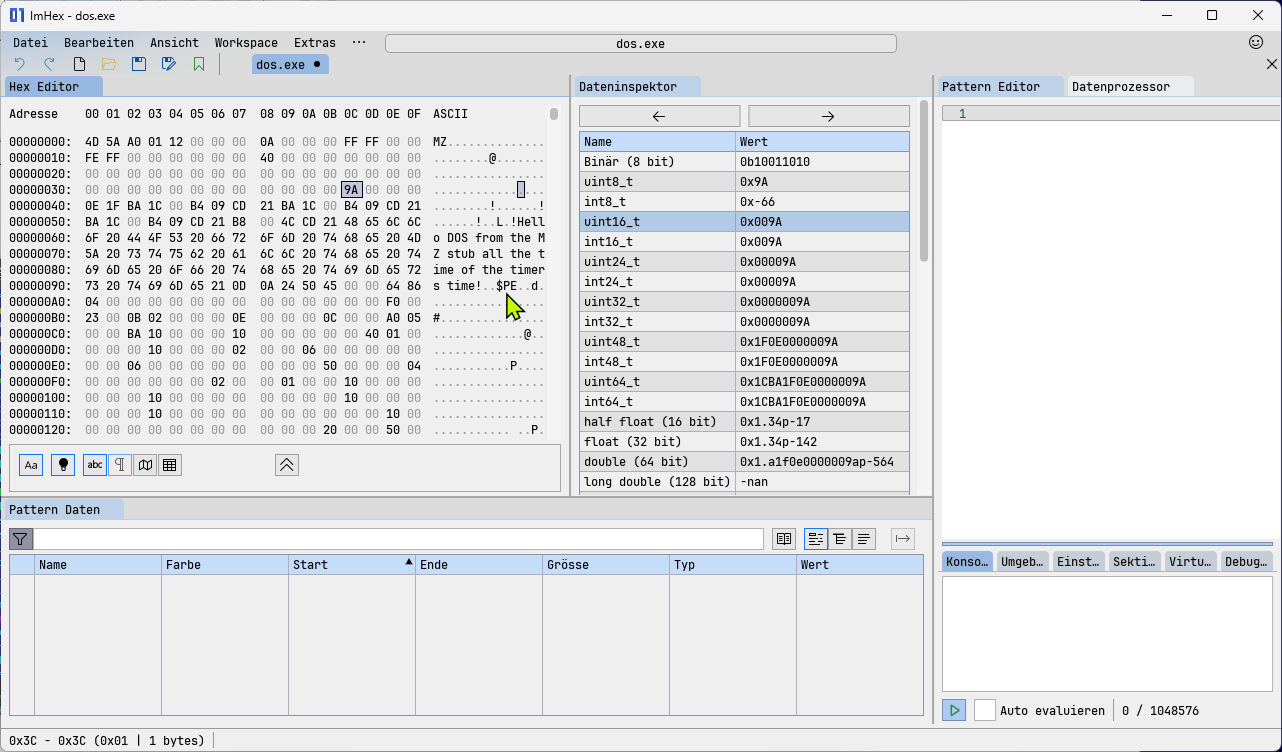
Task: Open the three-dots overflow menu in menu bar
Action: [x=359, y=43]
